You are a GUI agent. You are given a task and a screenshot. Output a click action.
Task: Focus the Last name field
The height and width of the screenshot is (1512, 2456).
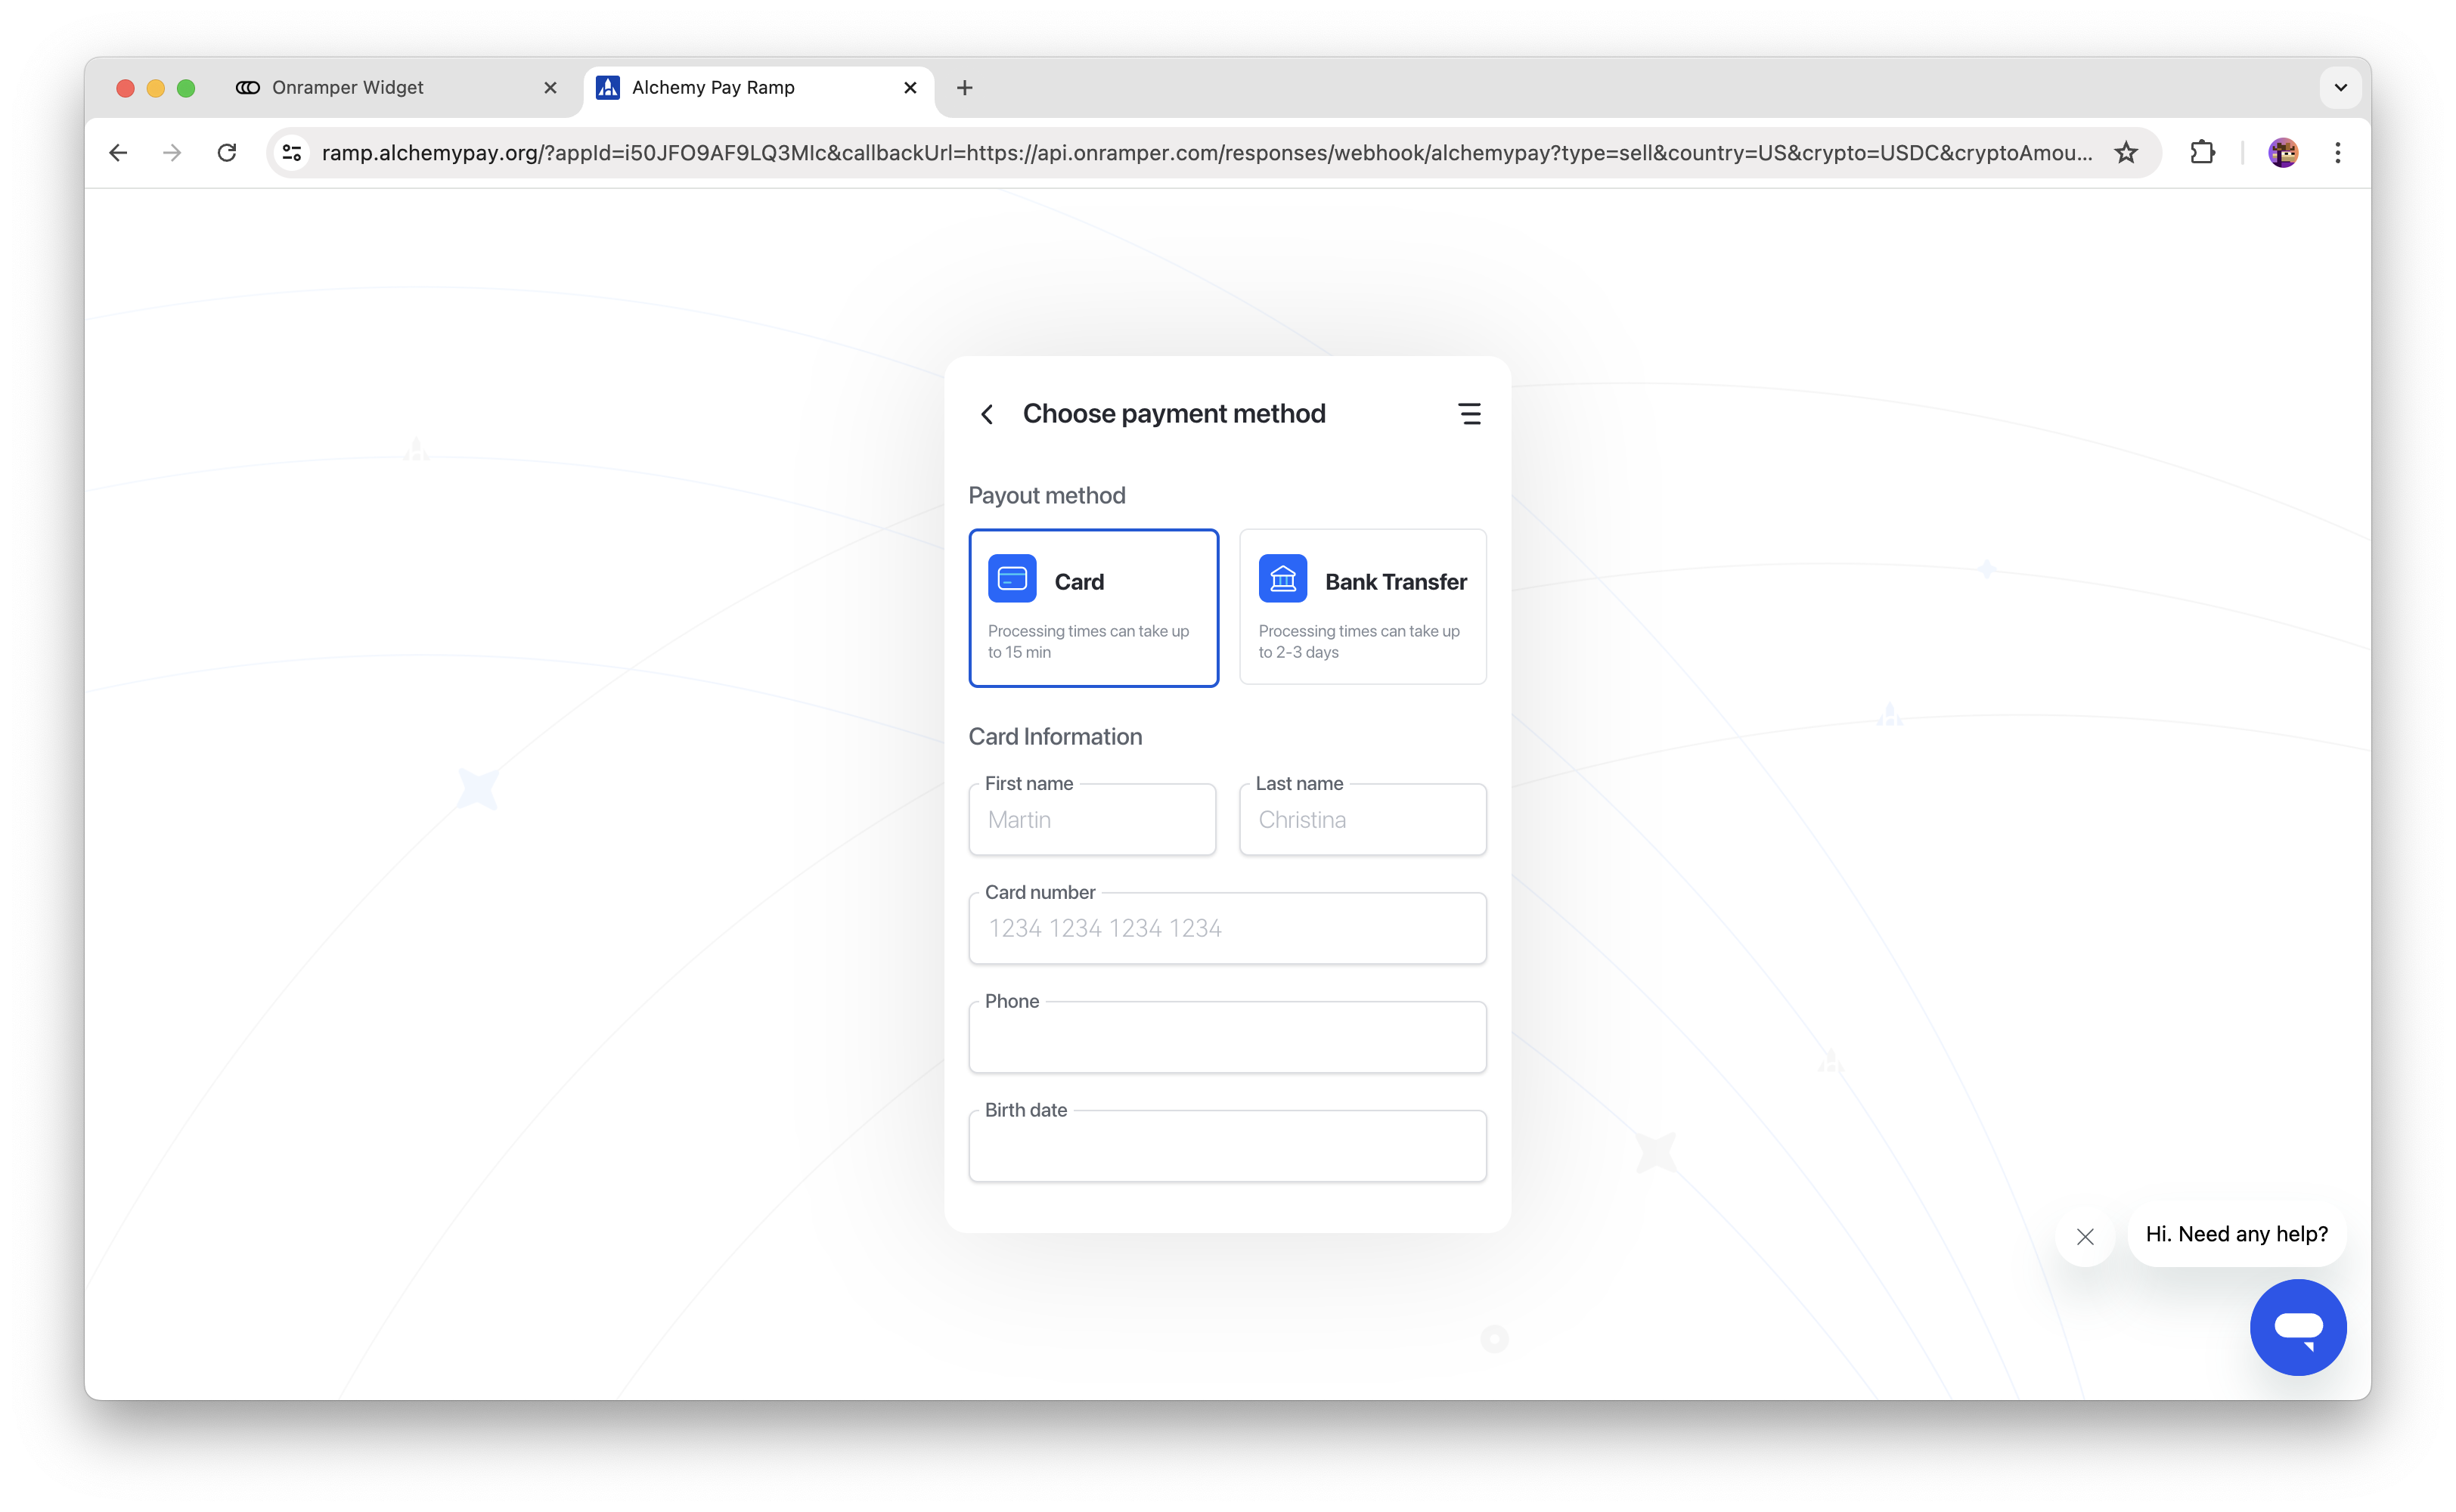[x=1363, y=820]
